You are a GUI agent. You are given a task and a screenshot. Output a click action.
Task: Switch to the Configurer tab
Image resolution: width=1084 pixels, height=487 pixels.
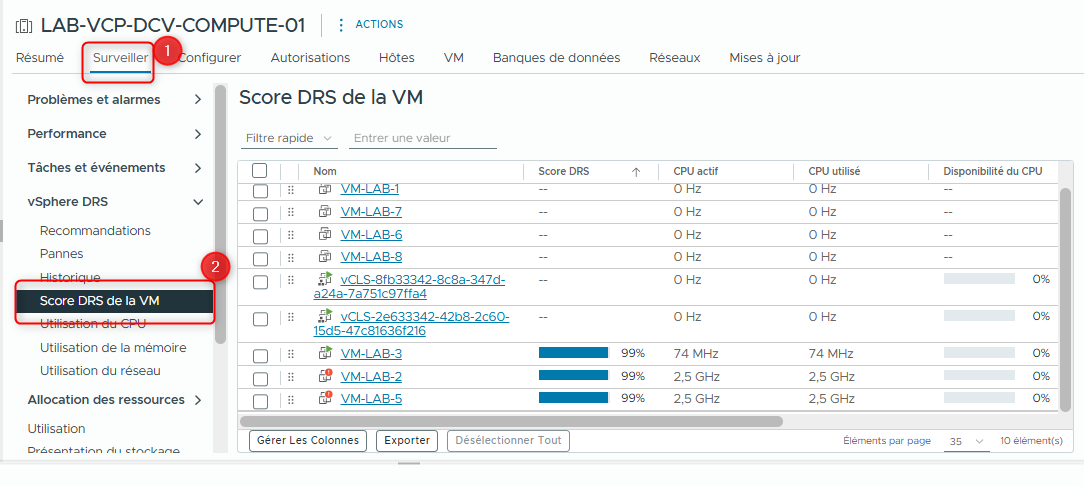tap(209, 57)
